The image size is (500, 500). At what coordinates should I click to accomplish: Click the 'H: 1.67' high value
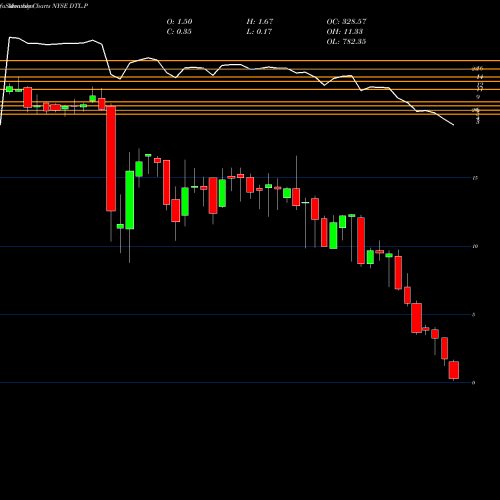click(x=260, y=22)
